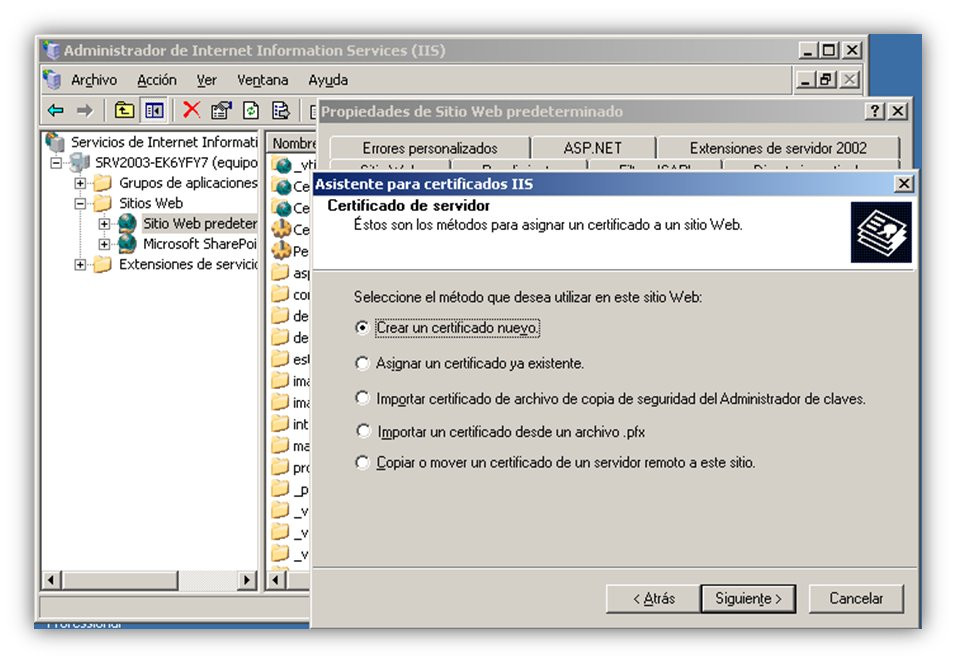The width and height of the screenshot is (956, 663).
Task: Select the con folder icon in the list
Action: (x=280, y=294)
